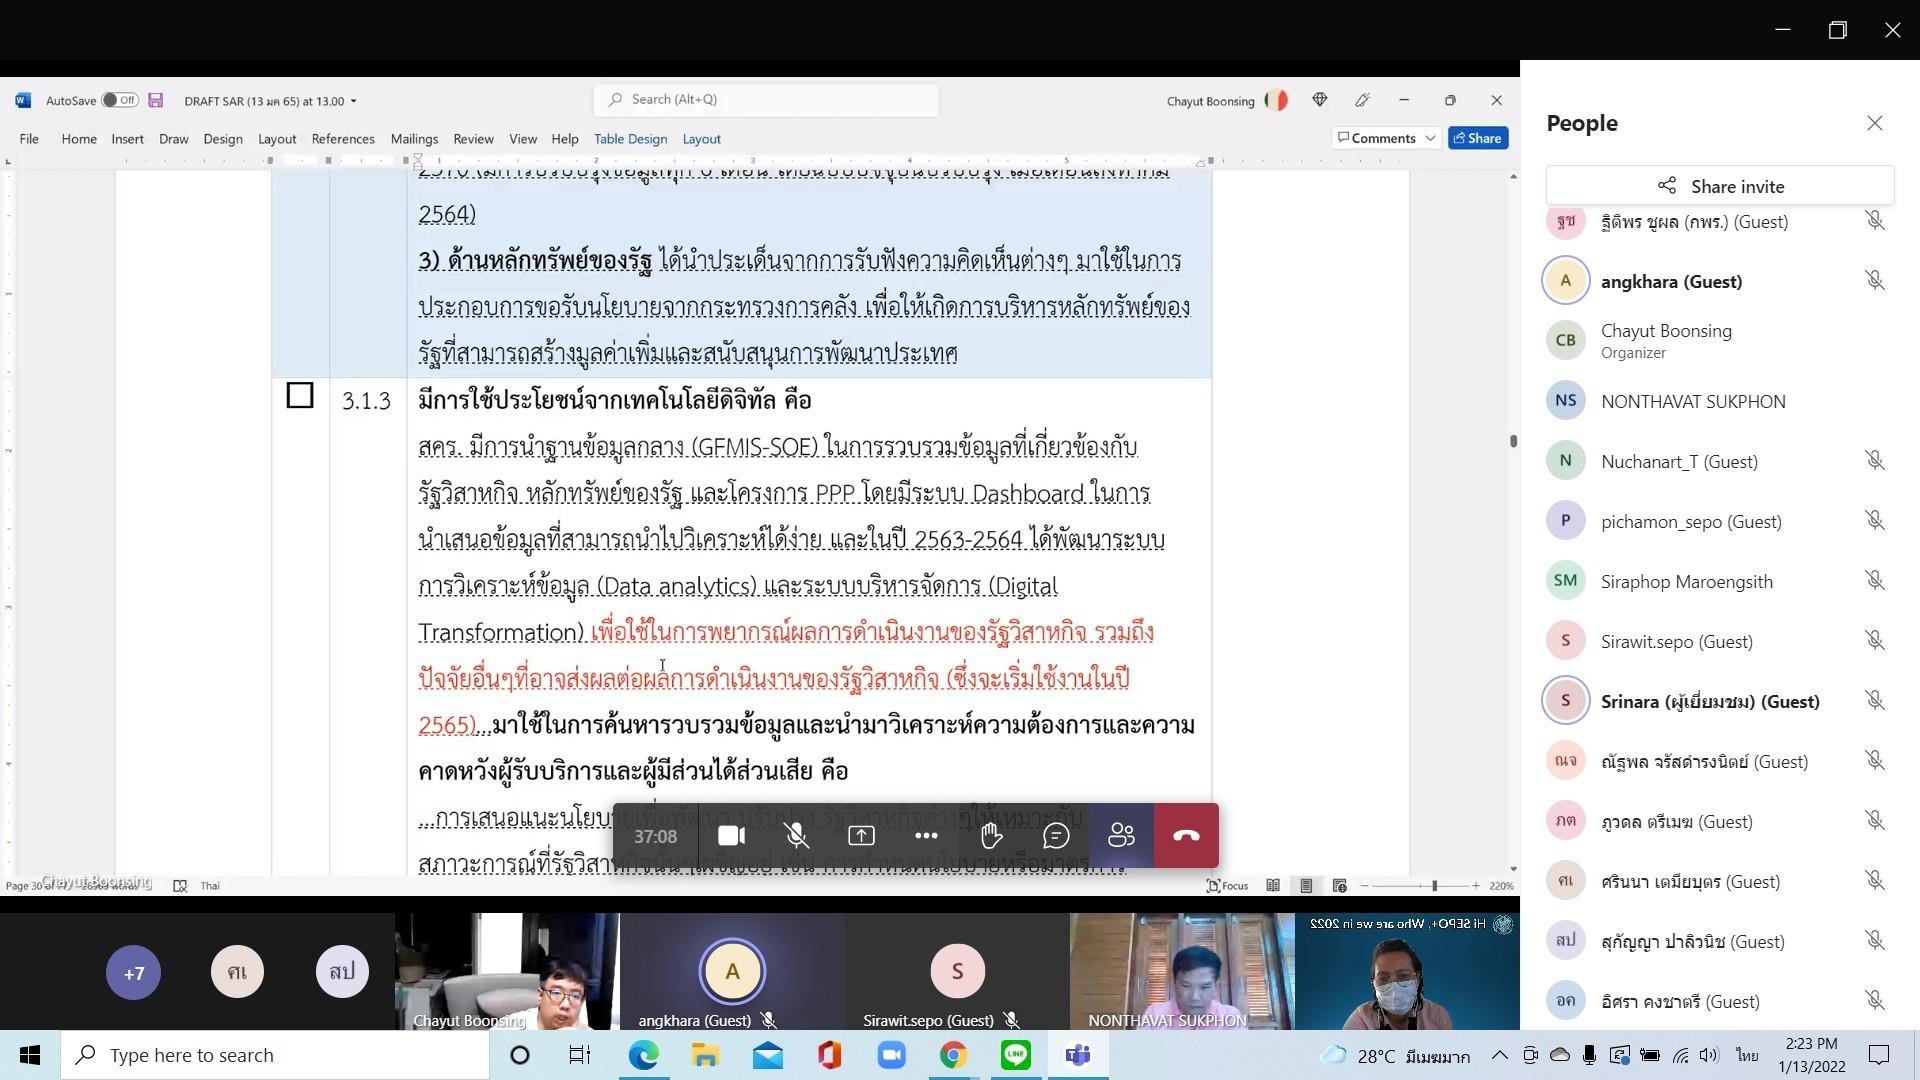Click the zoom in plus button
This screenshot has width=1920, height=1080.
coord(1476,886)
